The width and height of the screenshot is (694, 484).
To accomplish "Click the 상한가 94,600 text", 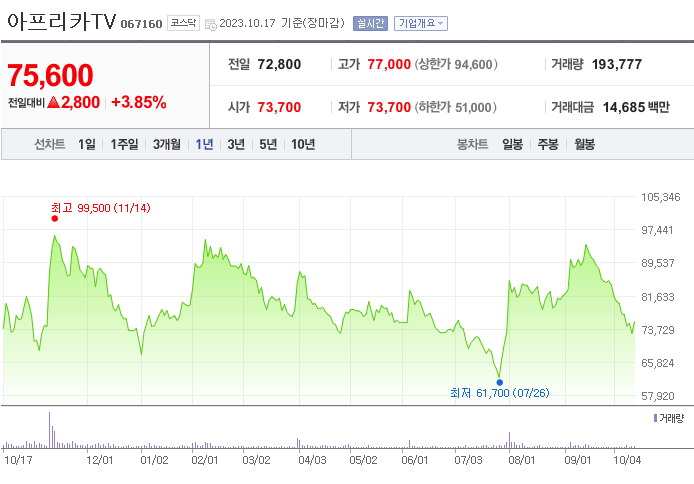I will point(456,65).
